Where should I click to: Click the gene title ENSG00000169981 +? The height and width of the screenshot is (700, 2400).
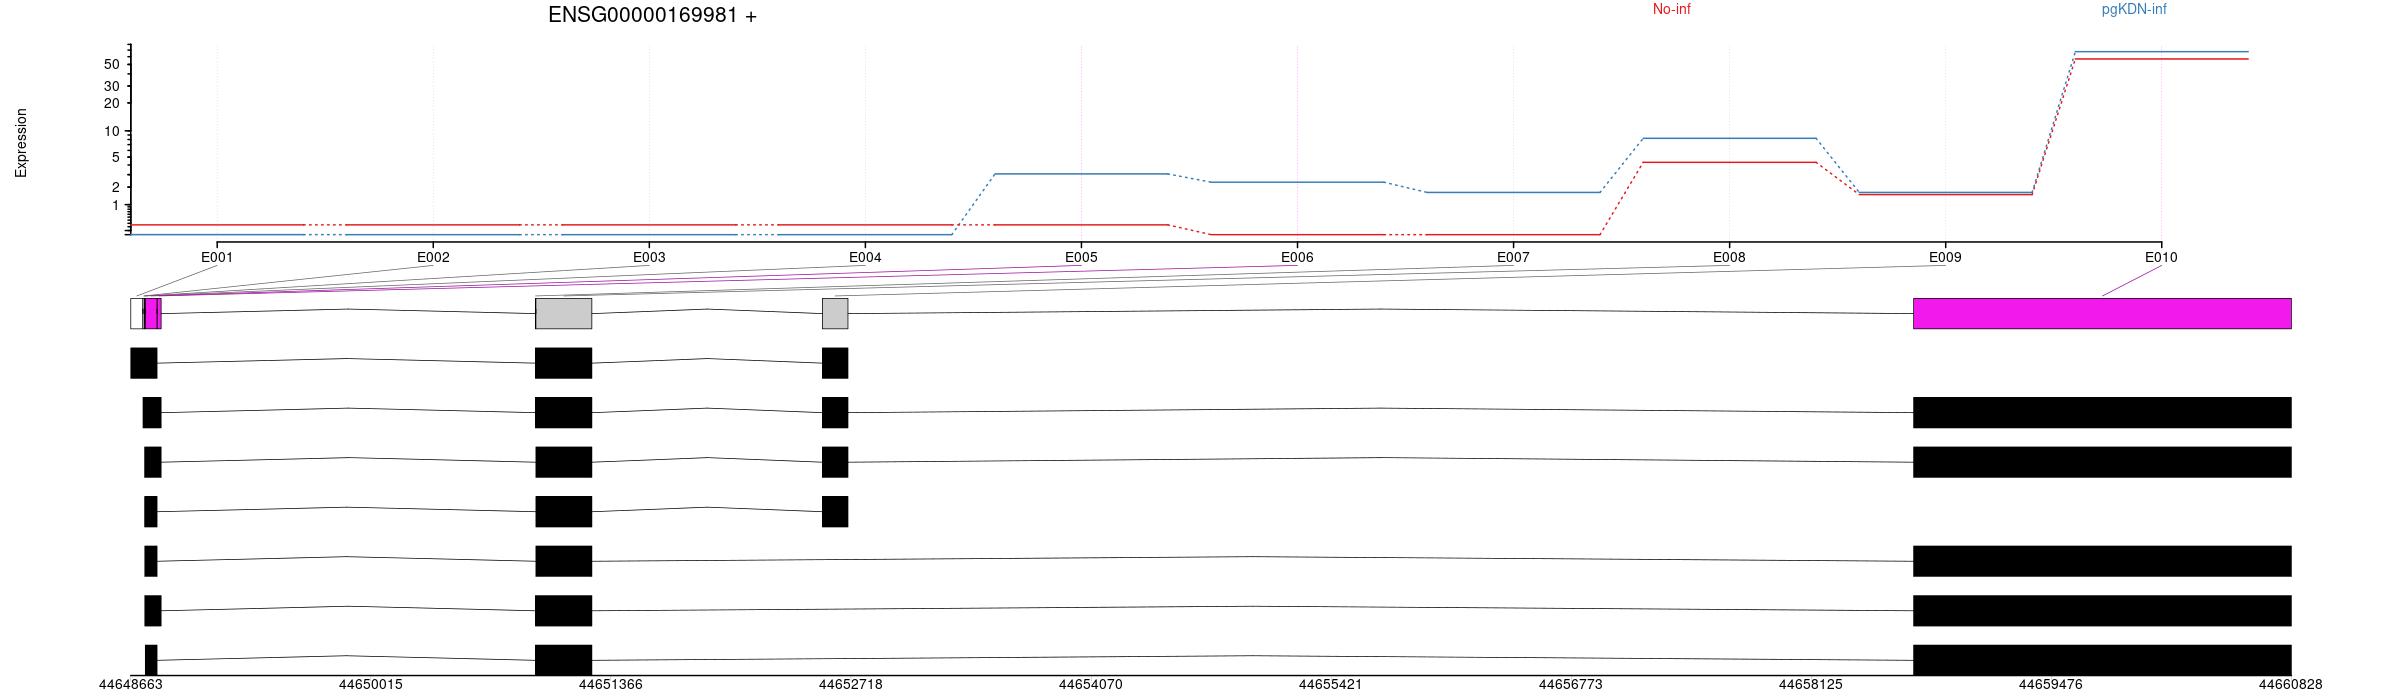point(652,15)
